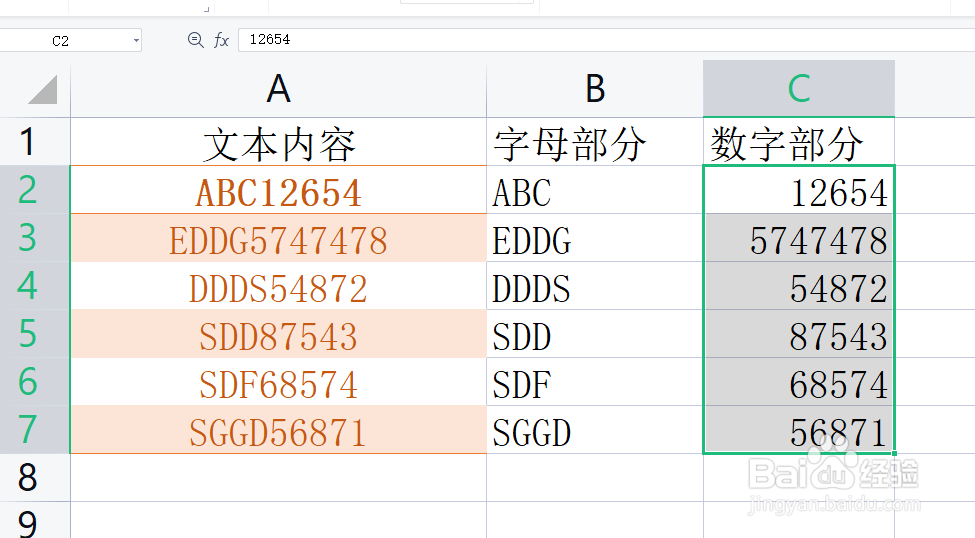Screen dimensions: 975x538
Task: Select the cell with text SDF
Action: point(595,382)
